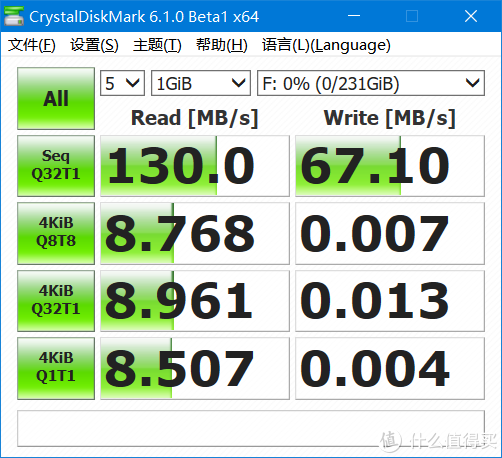Click the CrystalDiskMark app icon in title bar
This screenshot has width=502, height=458.
[x=14, y=16]
